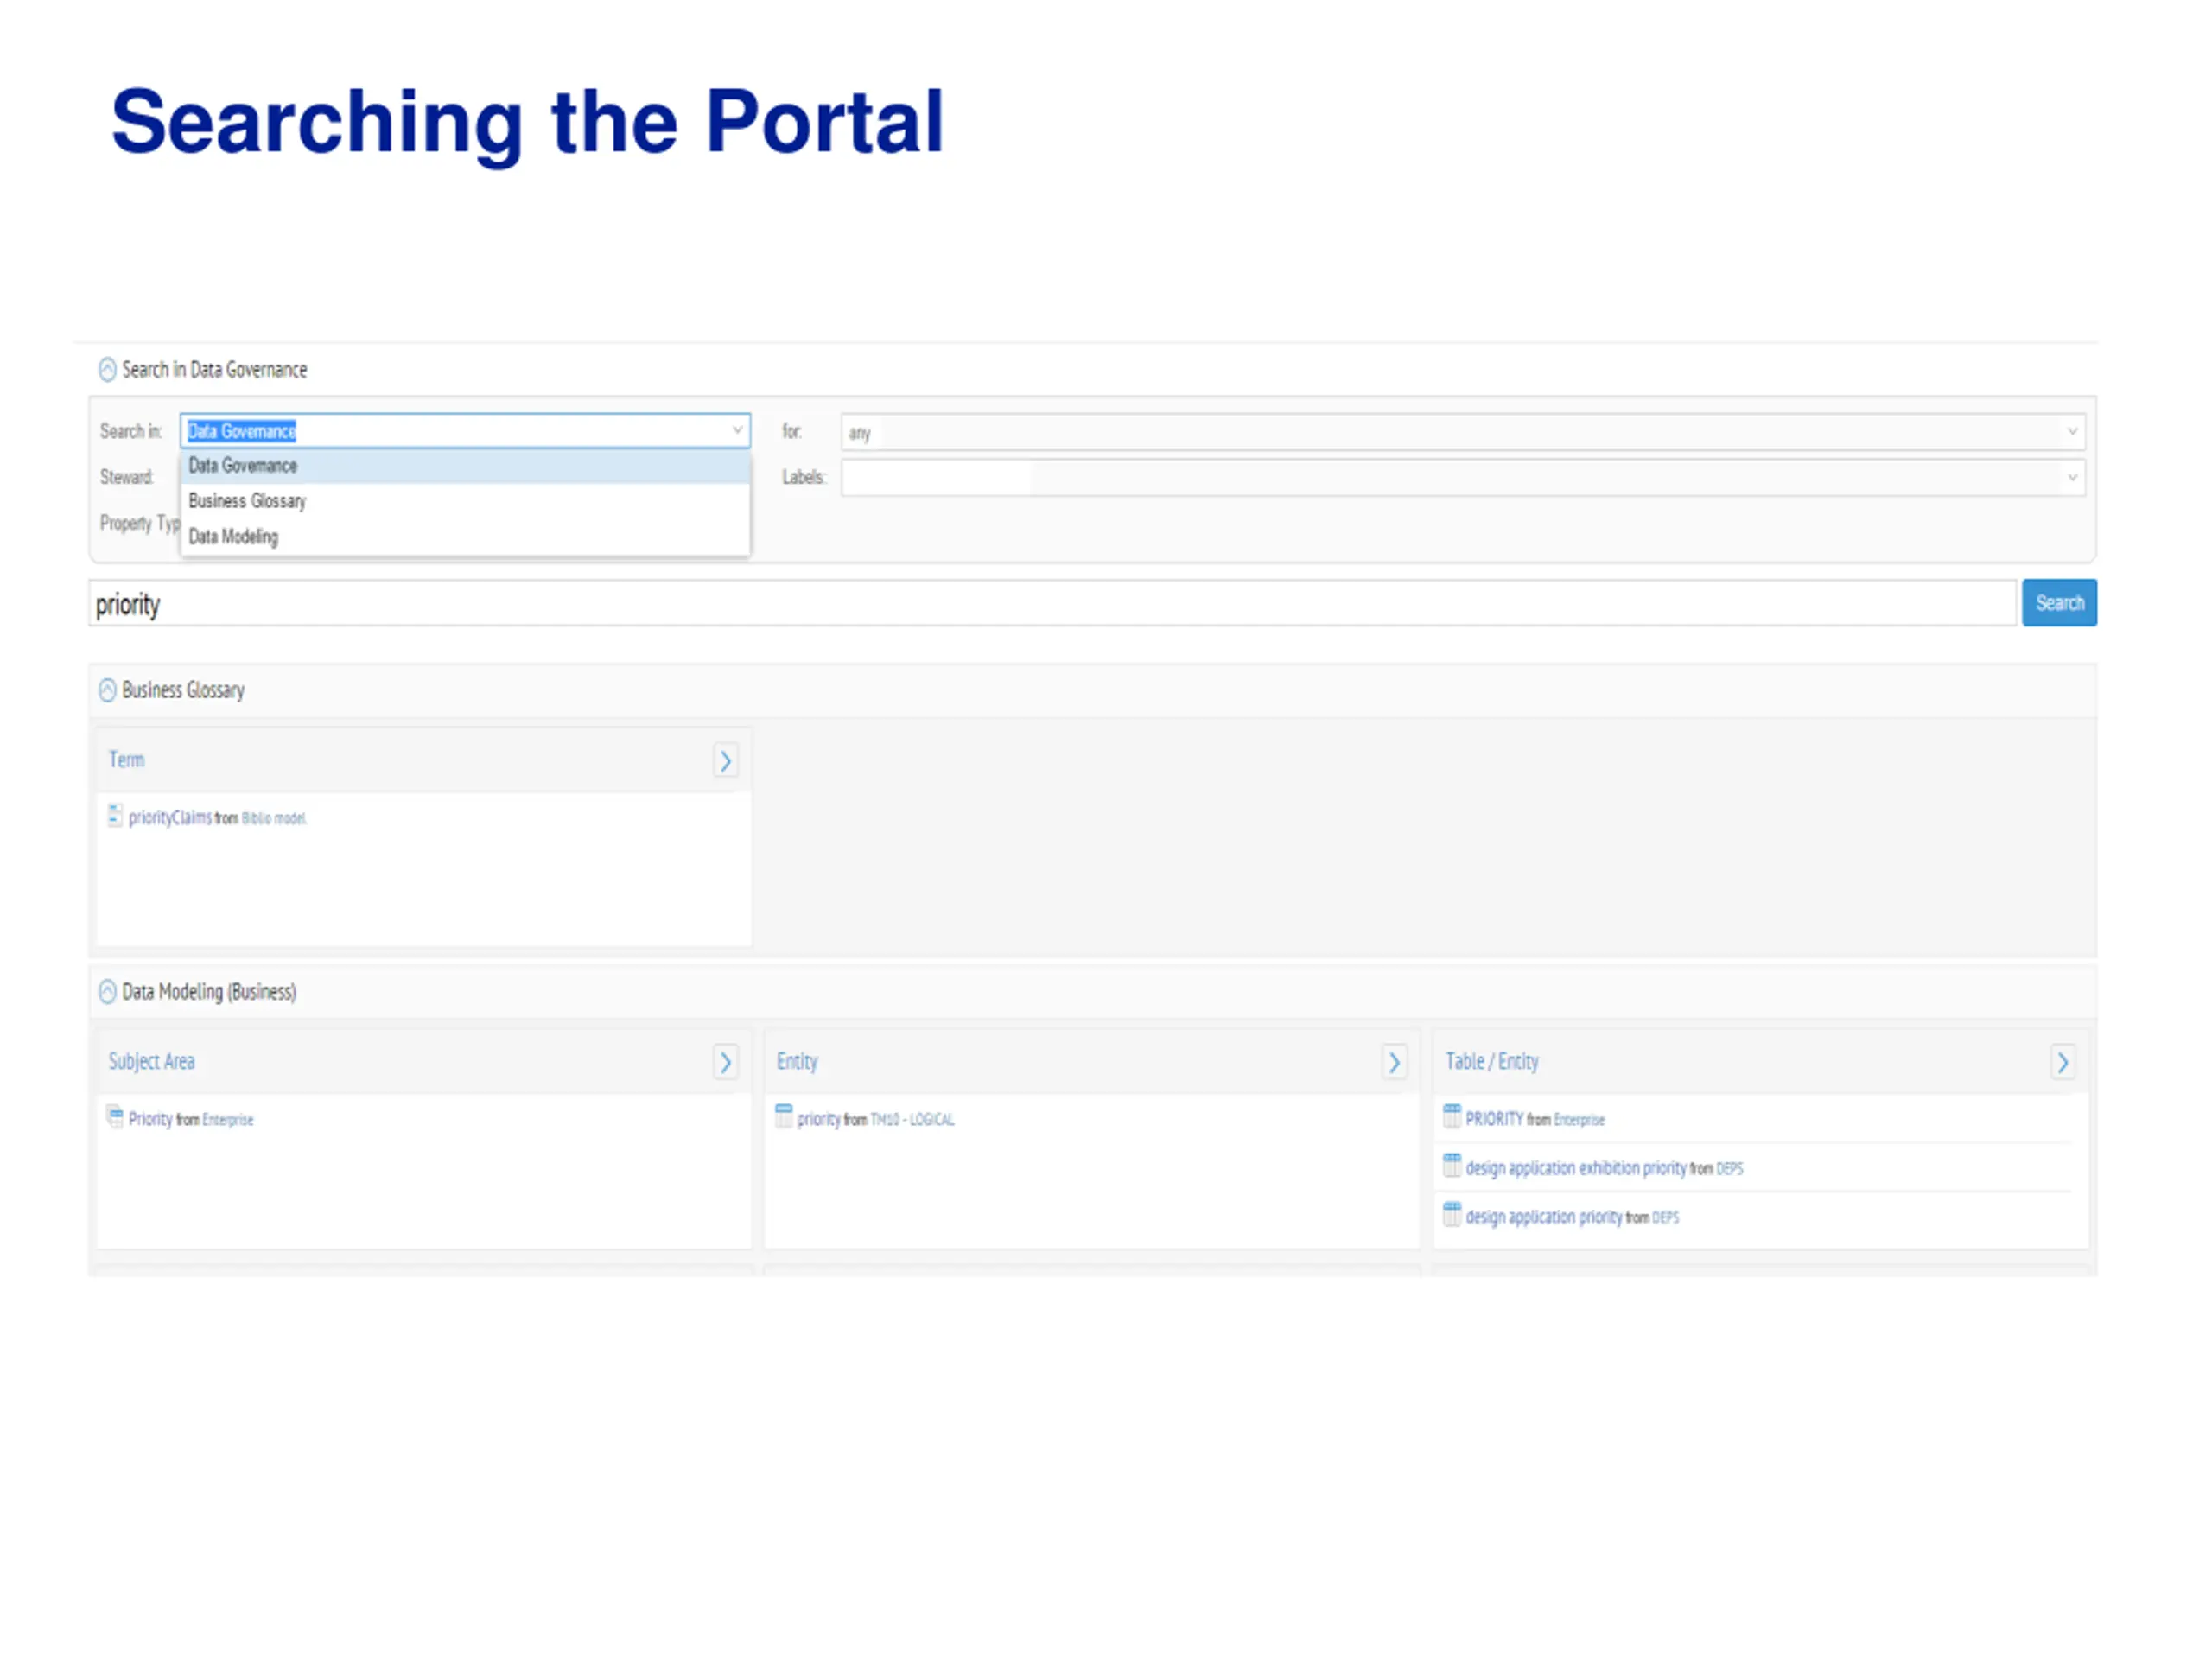Open design application exhibition priority link
The height and width of the screenshot is (1659, 2212).
pyautogui.click(x=1576, y=1168)
